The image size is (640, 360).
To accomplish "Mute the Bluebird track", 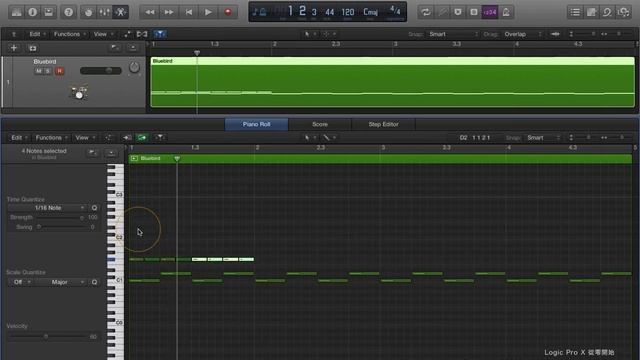I will tap(39, 71).
